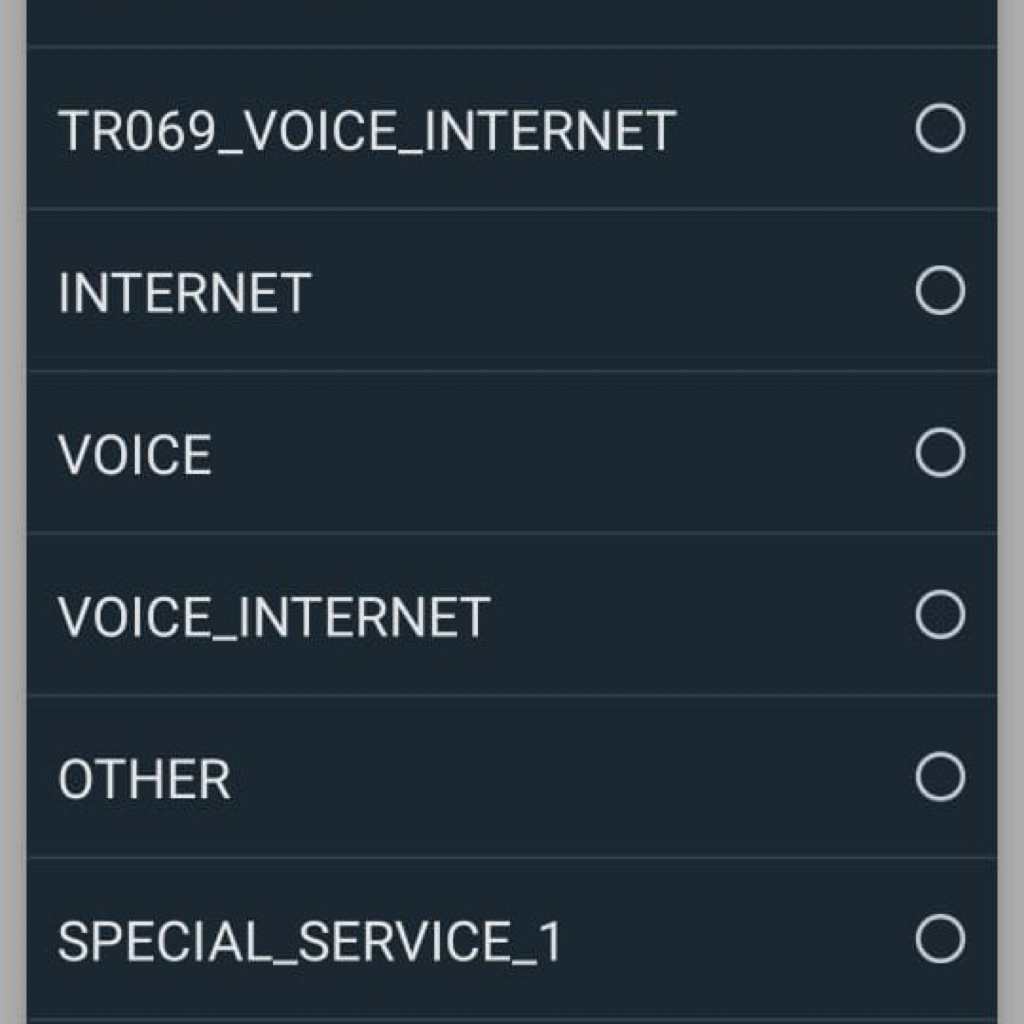
Task: Select the SPECIAL_SERVICE_1 radio button
Action: [x=940, y=940]
